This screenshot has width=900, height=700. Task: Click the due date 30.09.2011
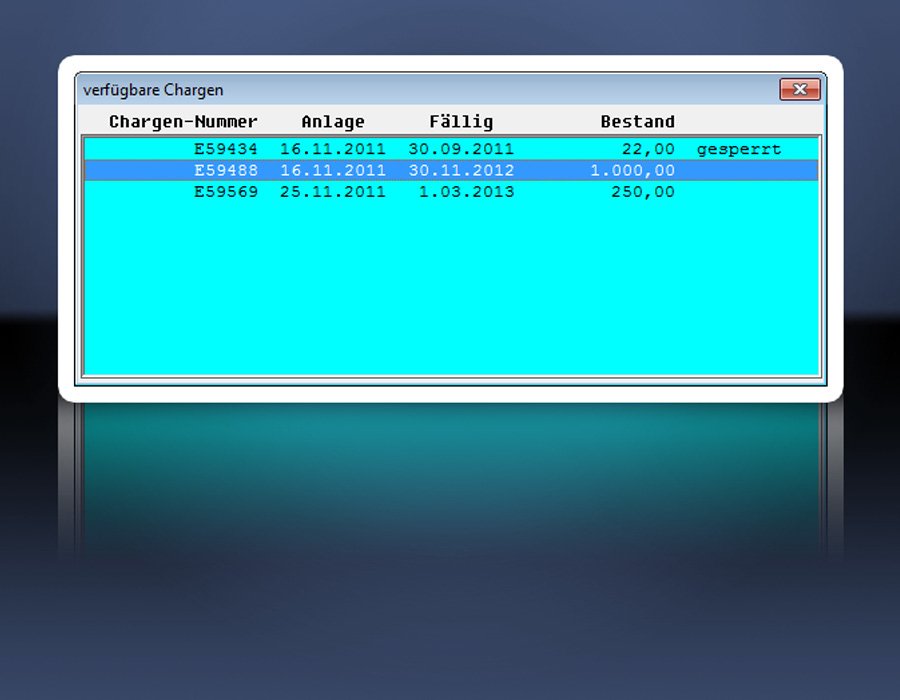point(461,149)
